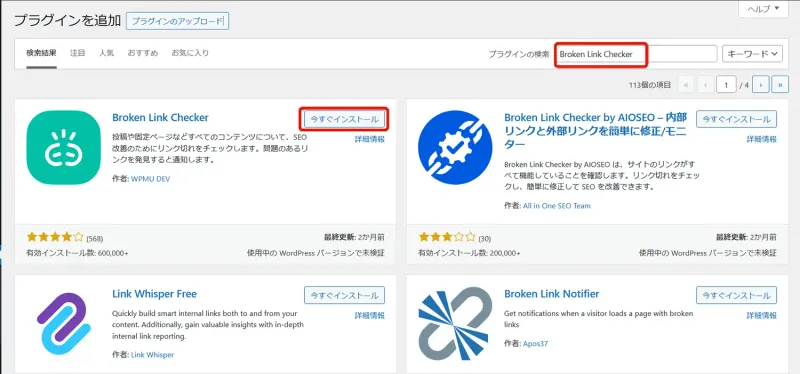Click the プラグインを追加 page heading
This screenshot has height=374, width=800.
[x=67, y=21]
